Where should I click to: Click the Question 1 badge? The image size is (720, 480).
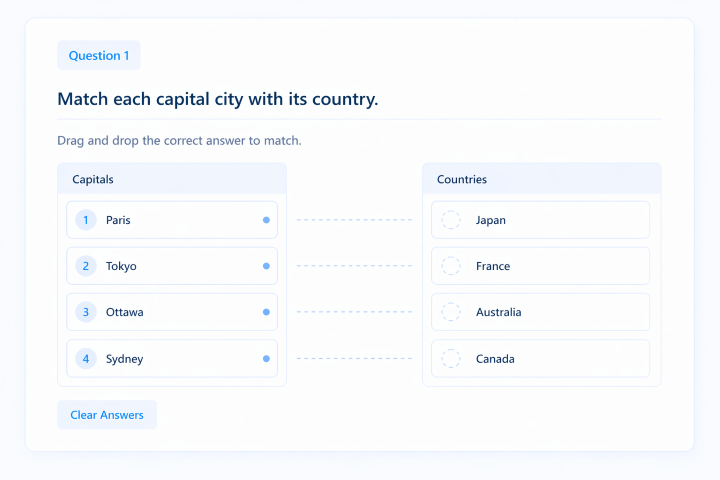pos(99,56)
